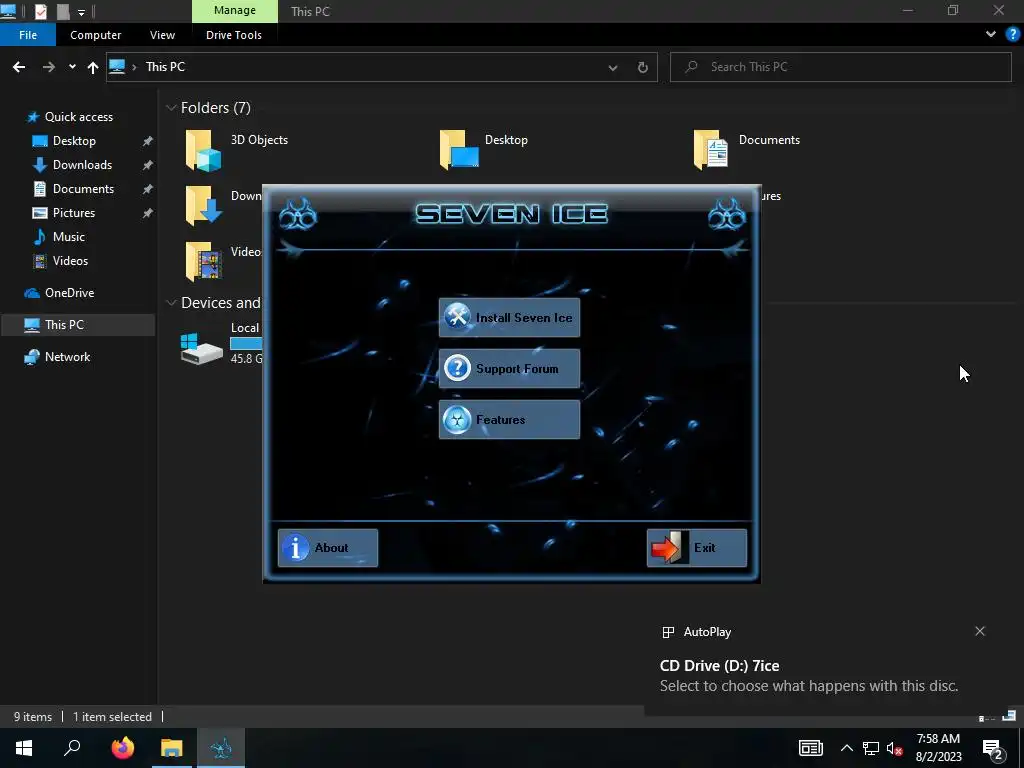1024x768 pixels.
Task: Go forward in File Explorer
Action: point(48,67)
